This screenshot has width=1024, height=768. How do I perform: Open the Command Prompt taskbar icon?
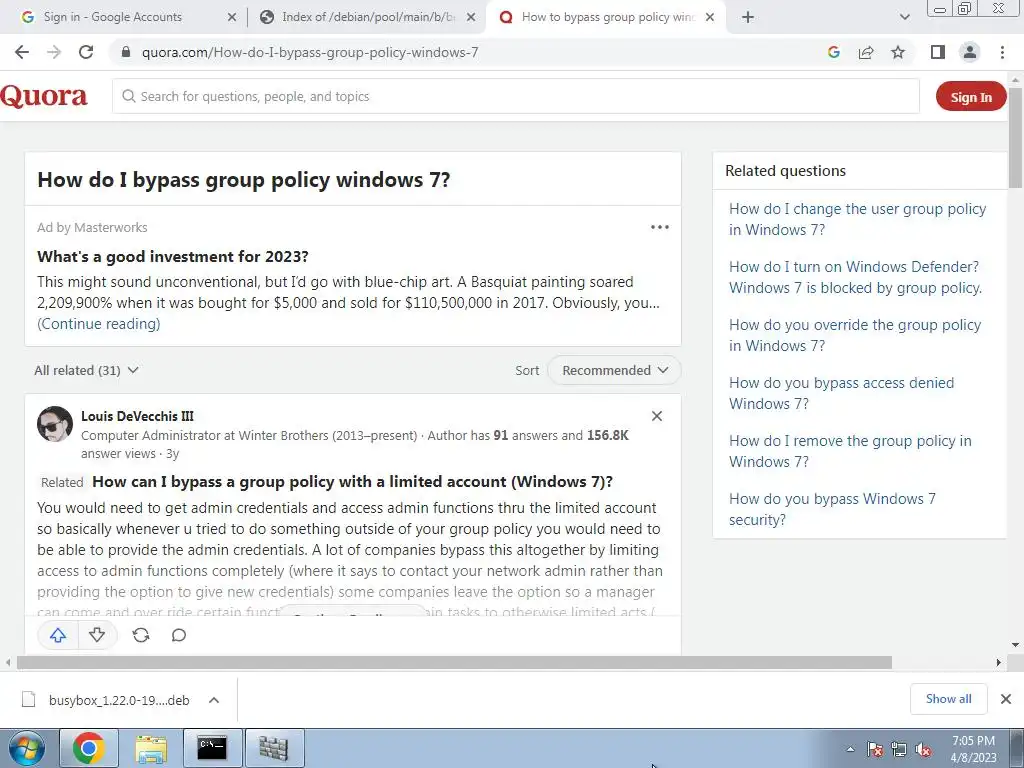(x=212, y=748)
